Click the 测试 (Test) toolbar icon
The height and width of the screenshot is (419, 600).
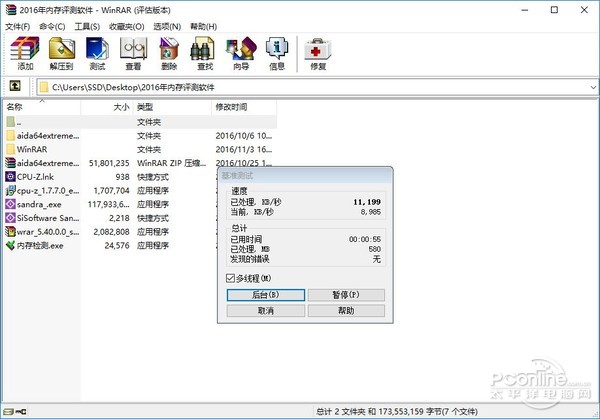(x=97, y=54)
